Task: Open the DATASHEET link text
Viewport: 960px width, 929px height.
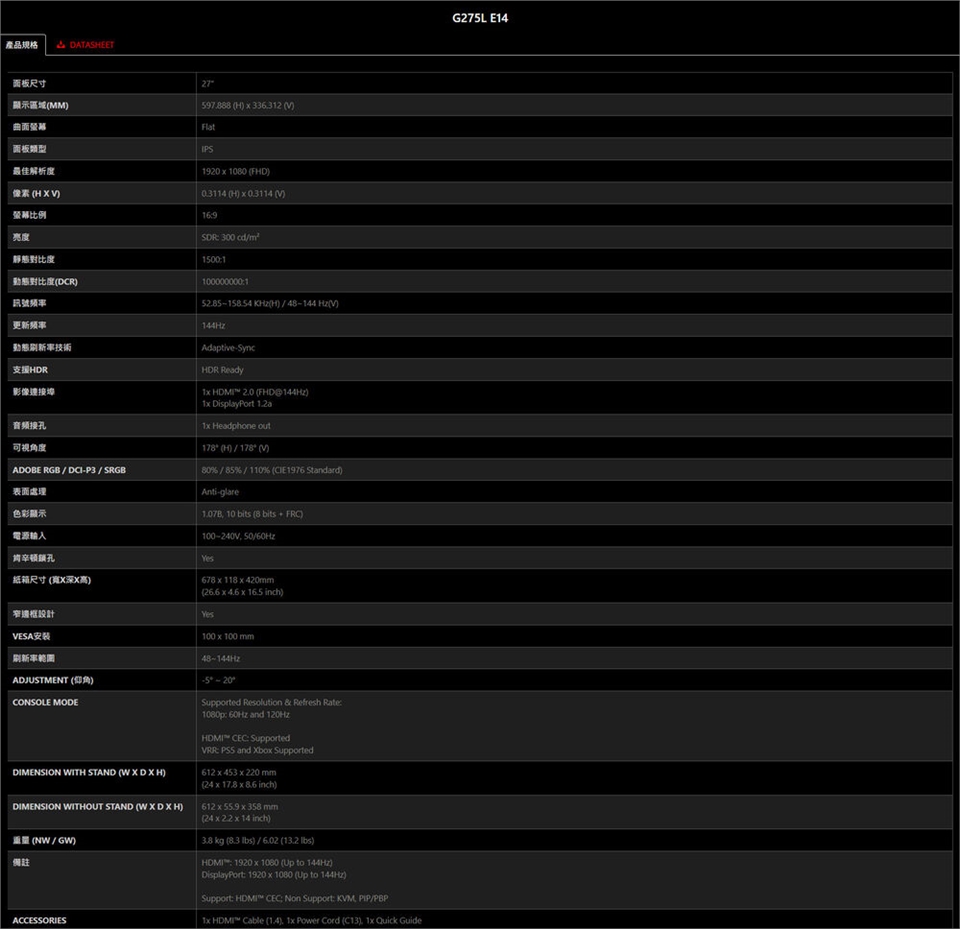Action: click(91, 45)
